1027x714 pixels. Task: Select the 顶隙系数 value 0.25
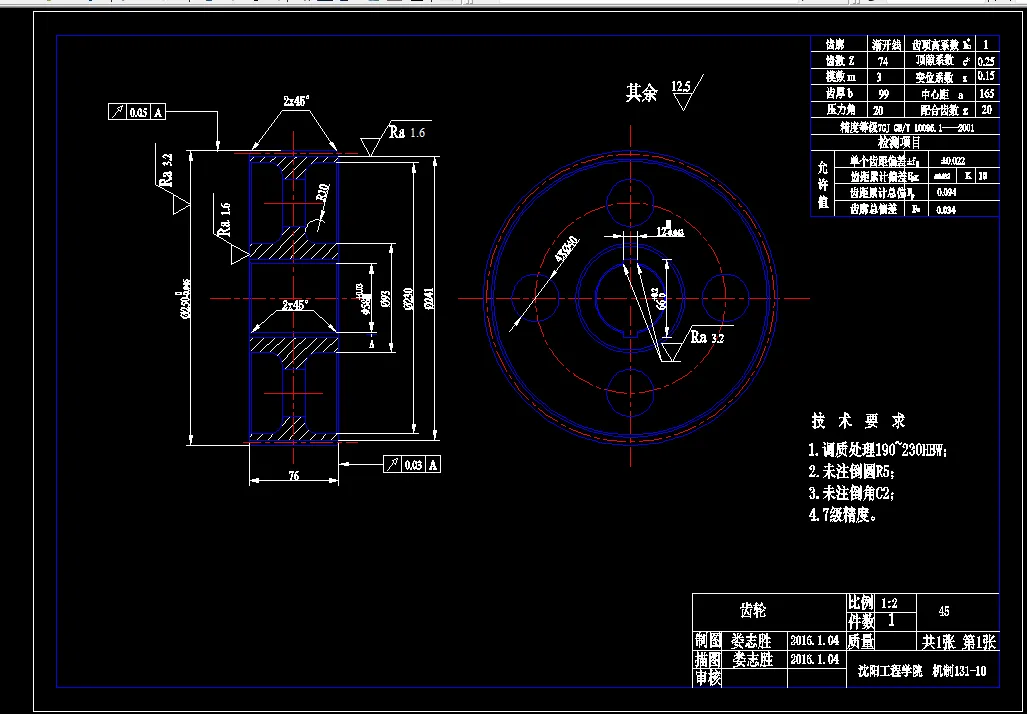coord(986,61)
